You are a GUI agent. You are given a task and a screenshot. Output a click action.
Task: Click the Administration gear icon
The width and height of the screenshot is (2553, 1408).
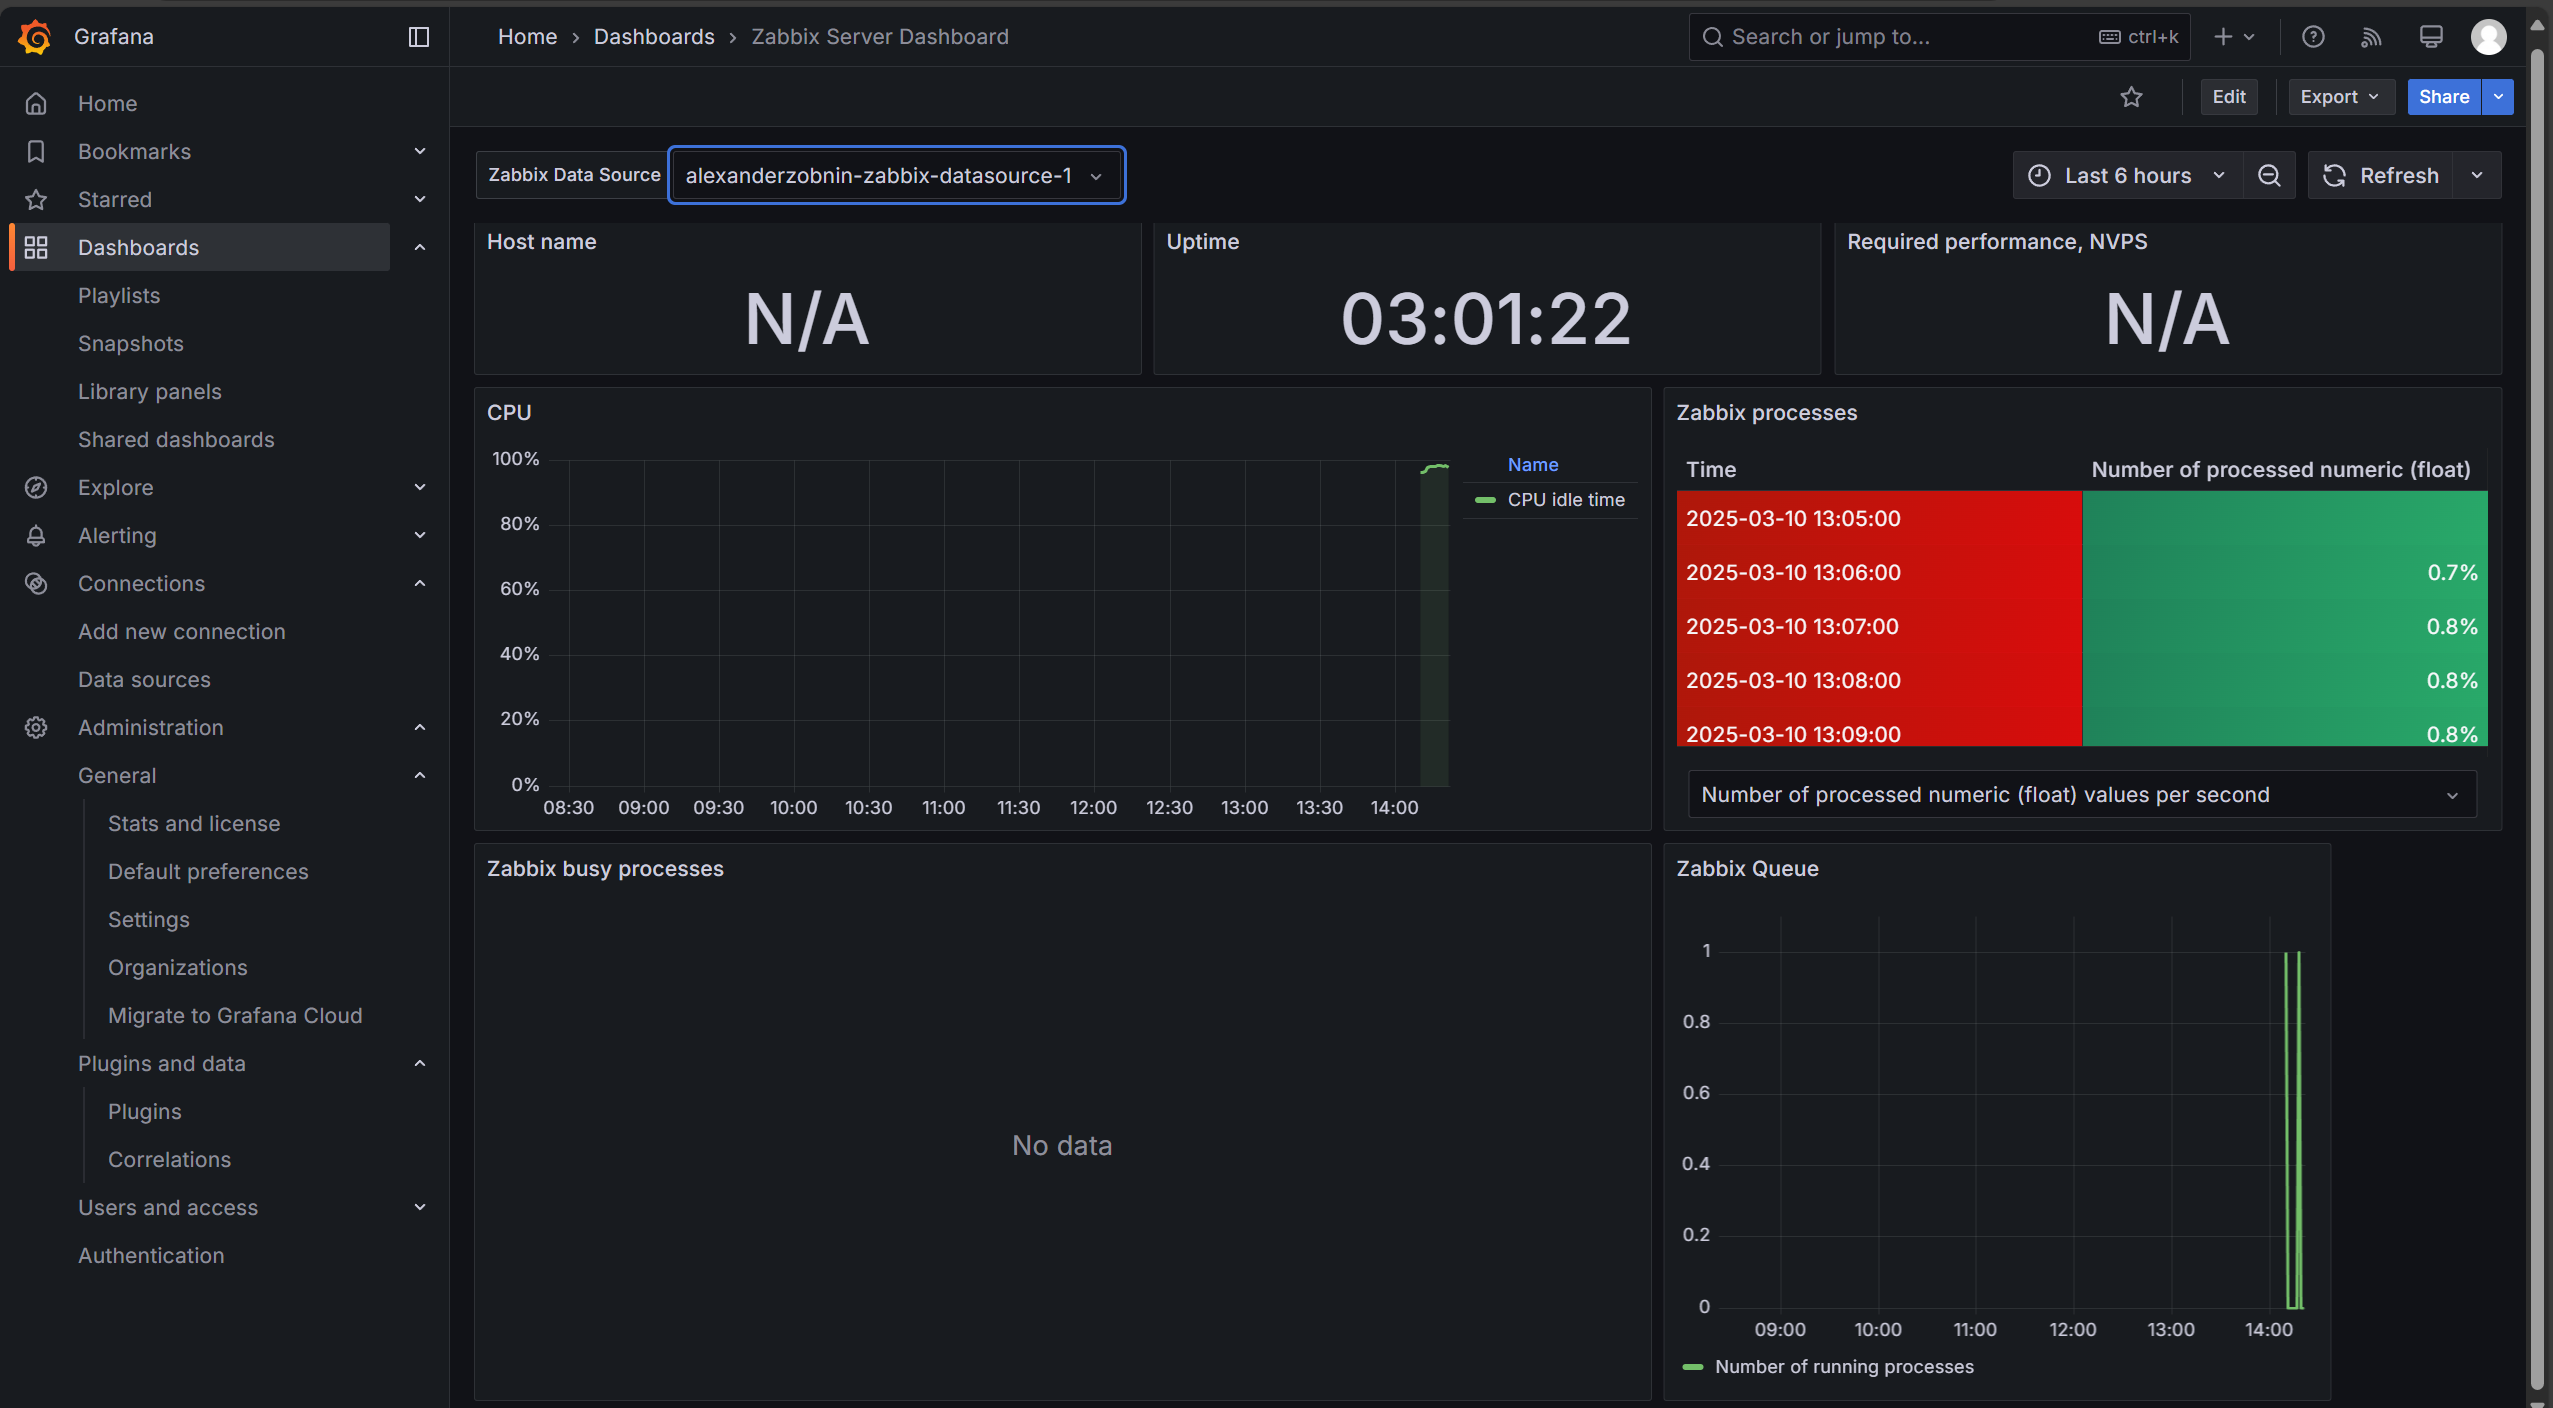36,727
